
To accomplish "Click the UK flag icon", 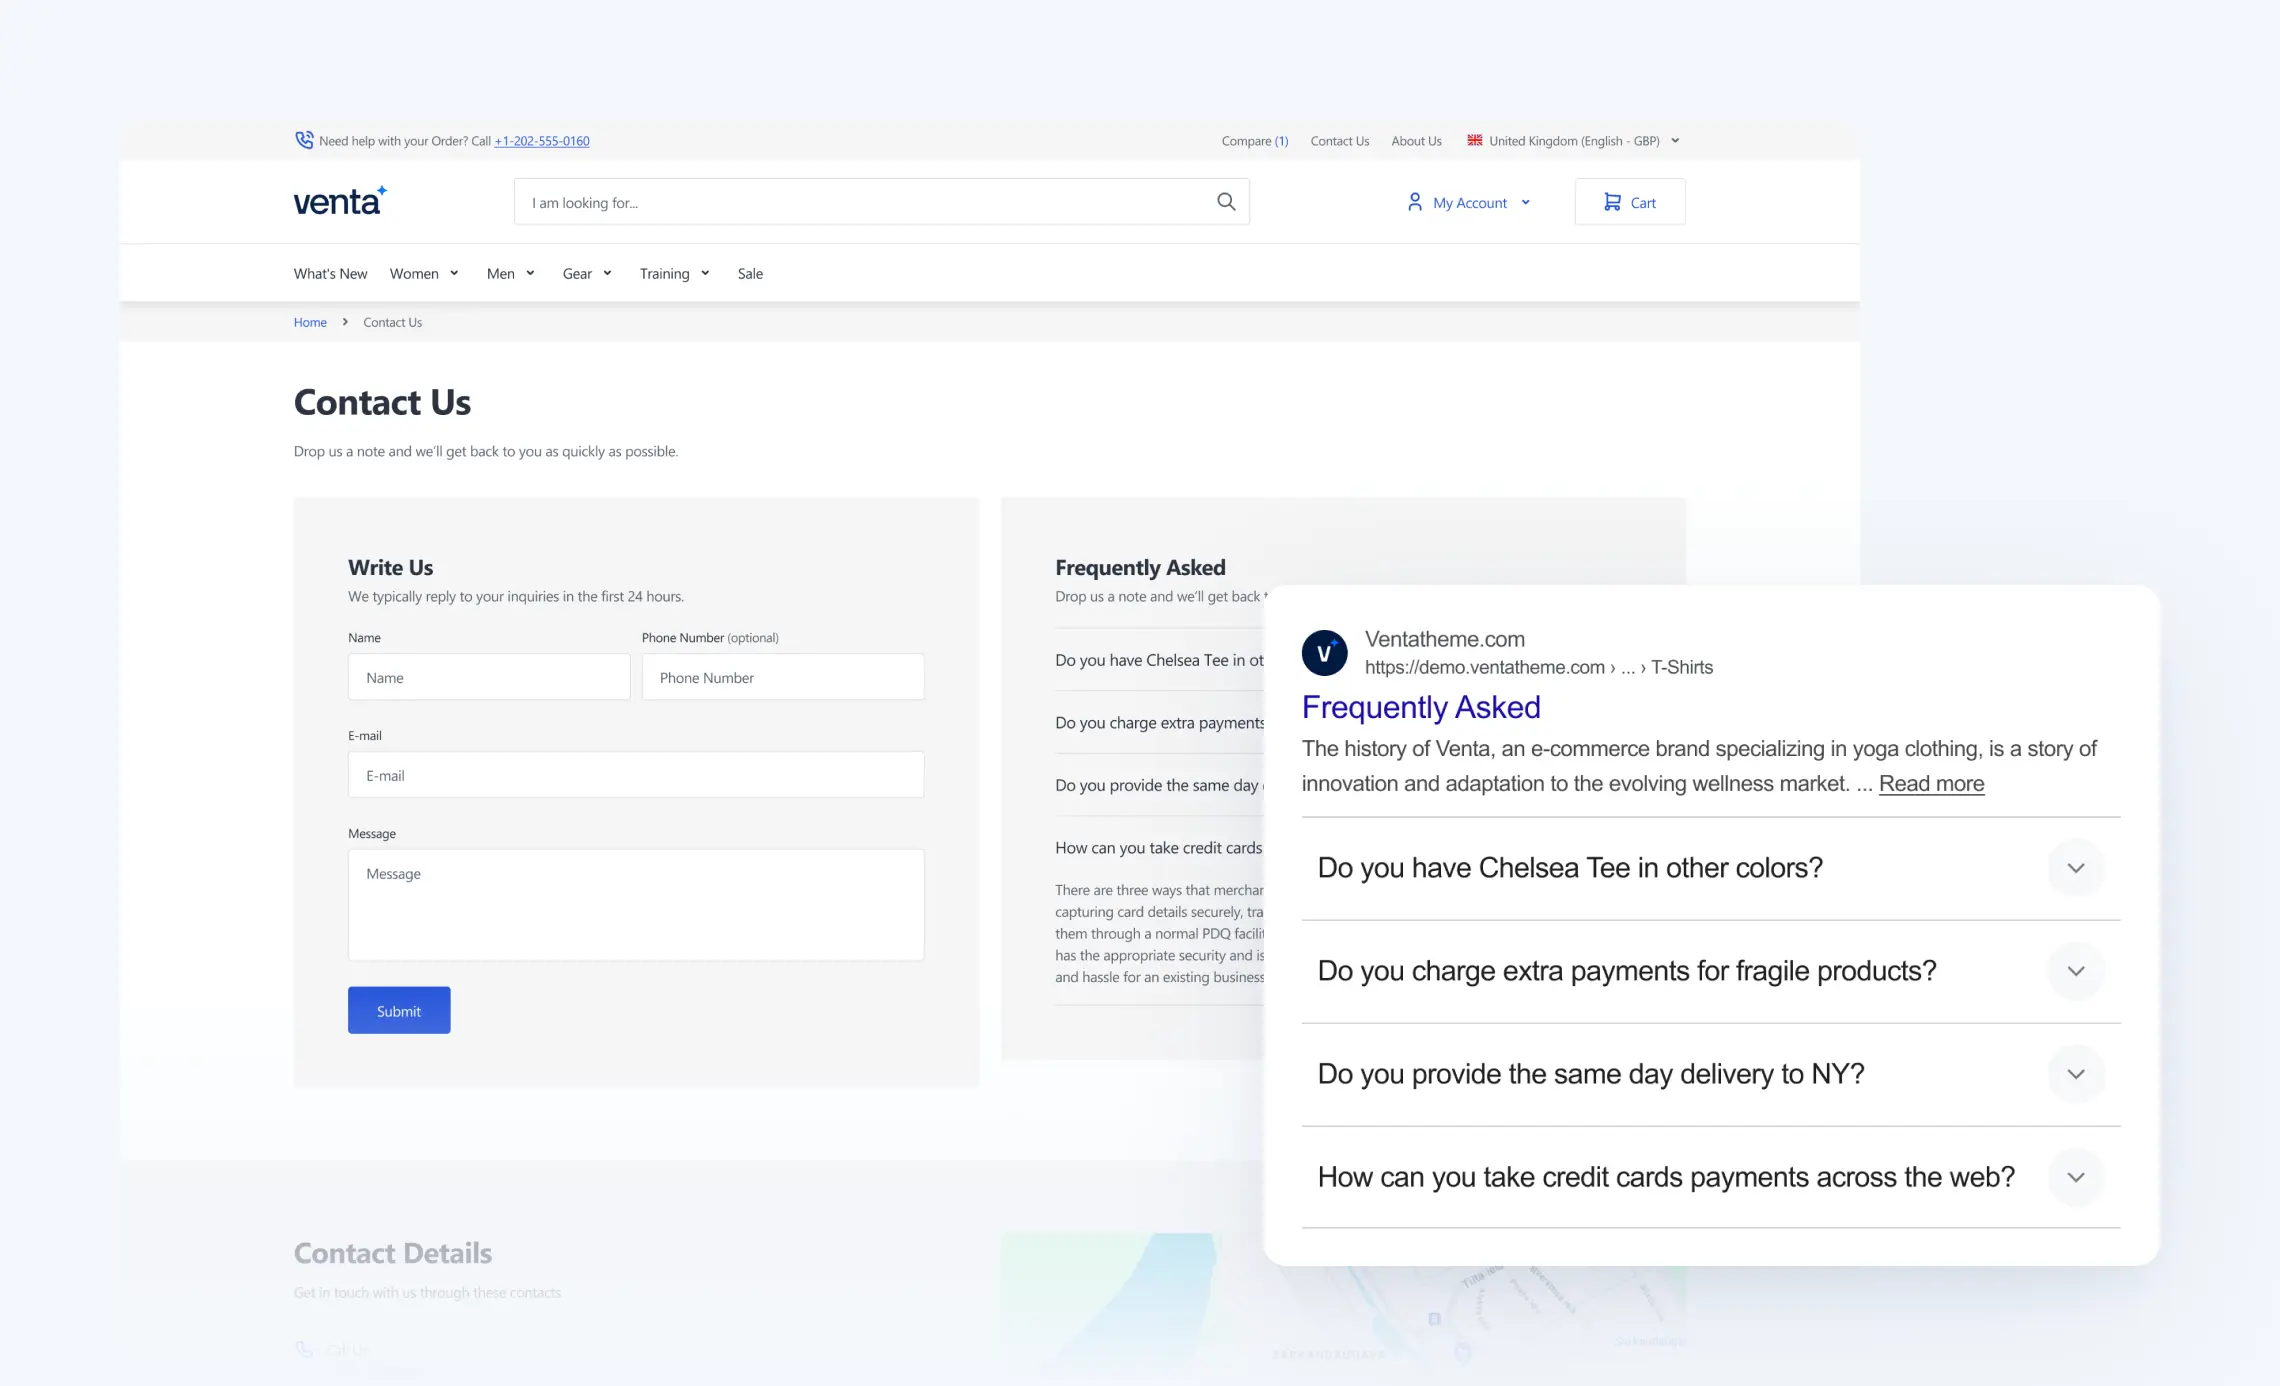I will [x=1475, y=140].
